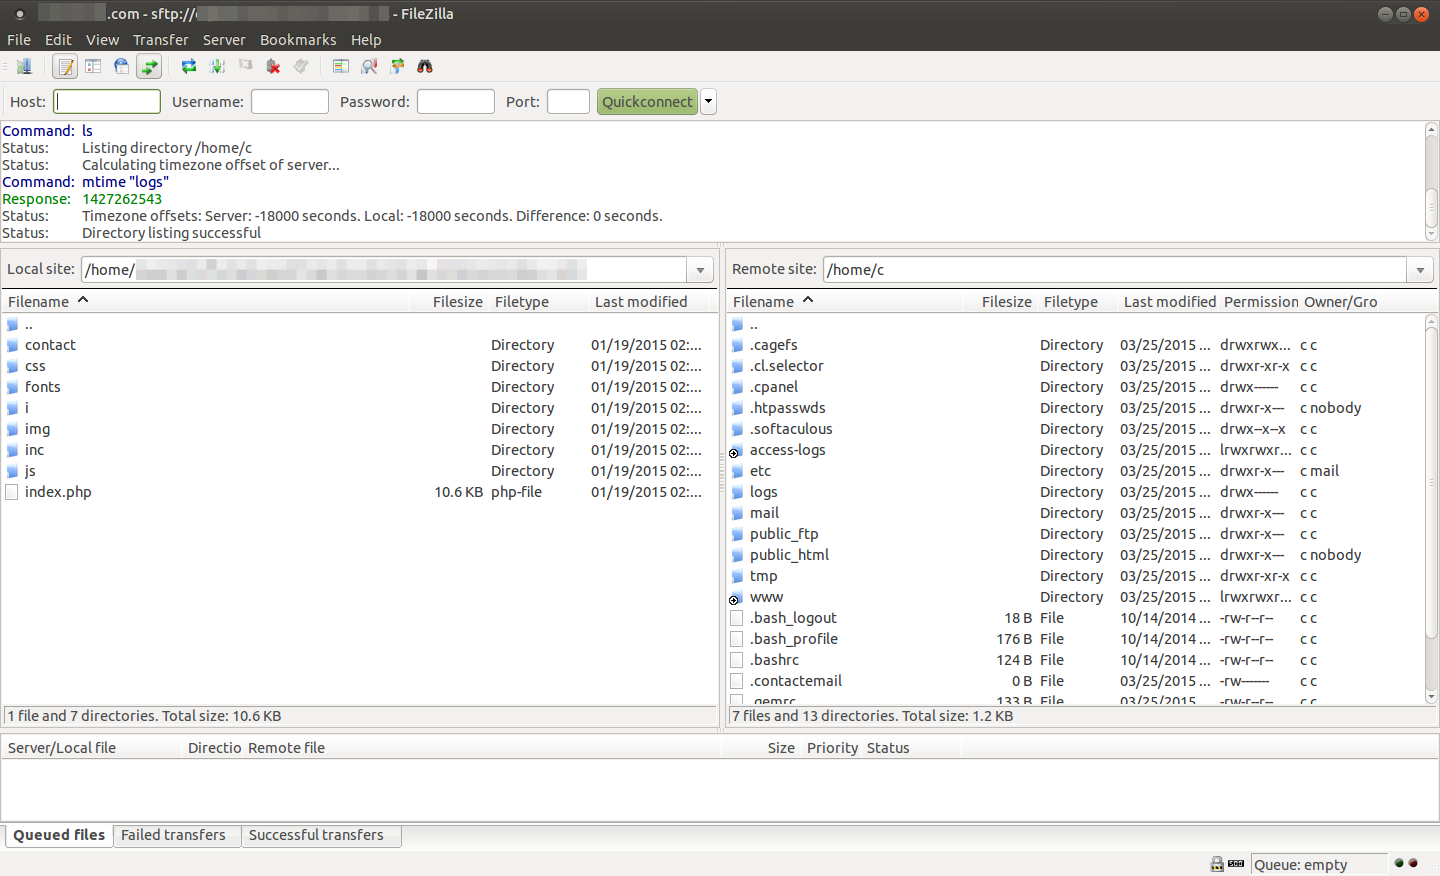
Task: Click the encryption lock icon in status bar
Action: (1217, 864)
